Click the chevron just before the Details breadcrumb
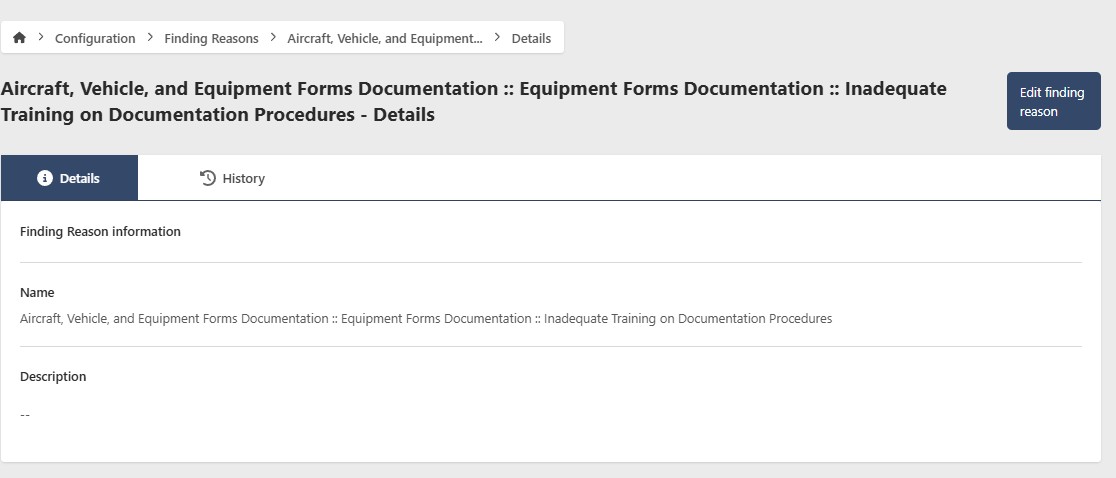 [x=497, y=37]
